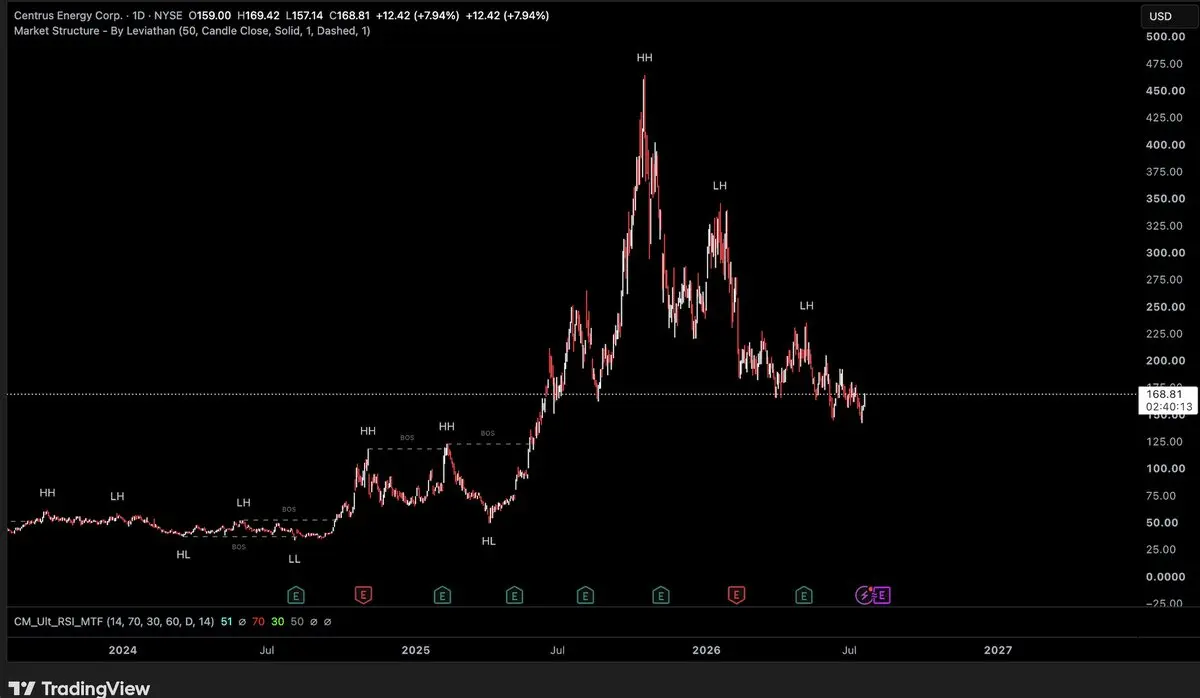Click the 250.00 price scale label

coord(1165,307)
